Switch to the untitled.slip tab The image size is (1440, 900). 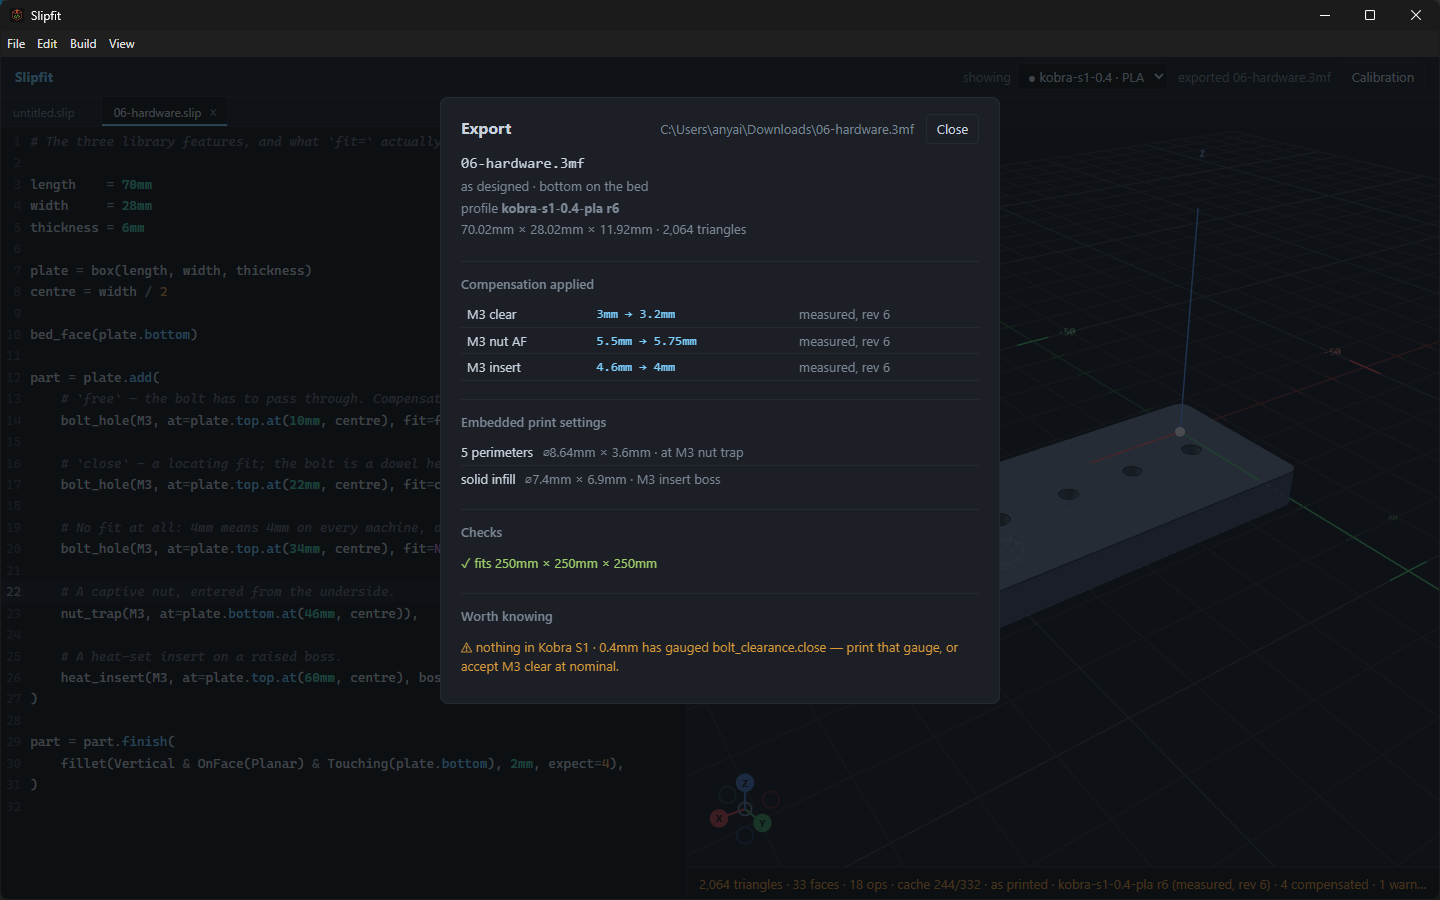pyautogui.click(x=44, y=113)
